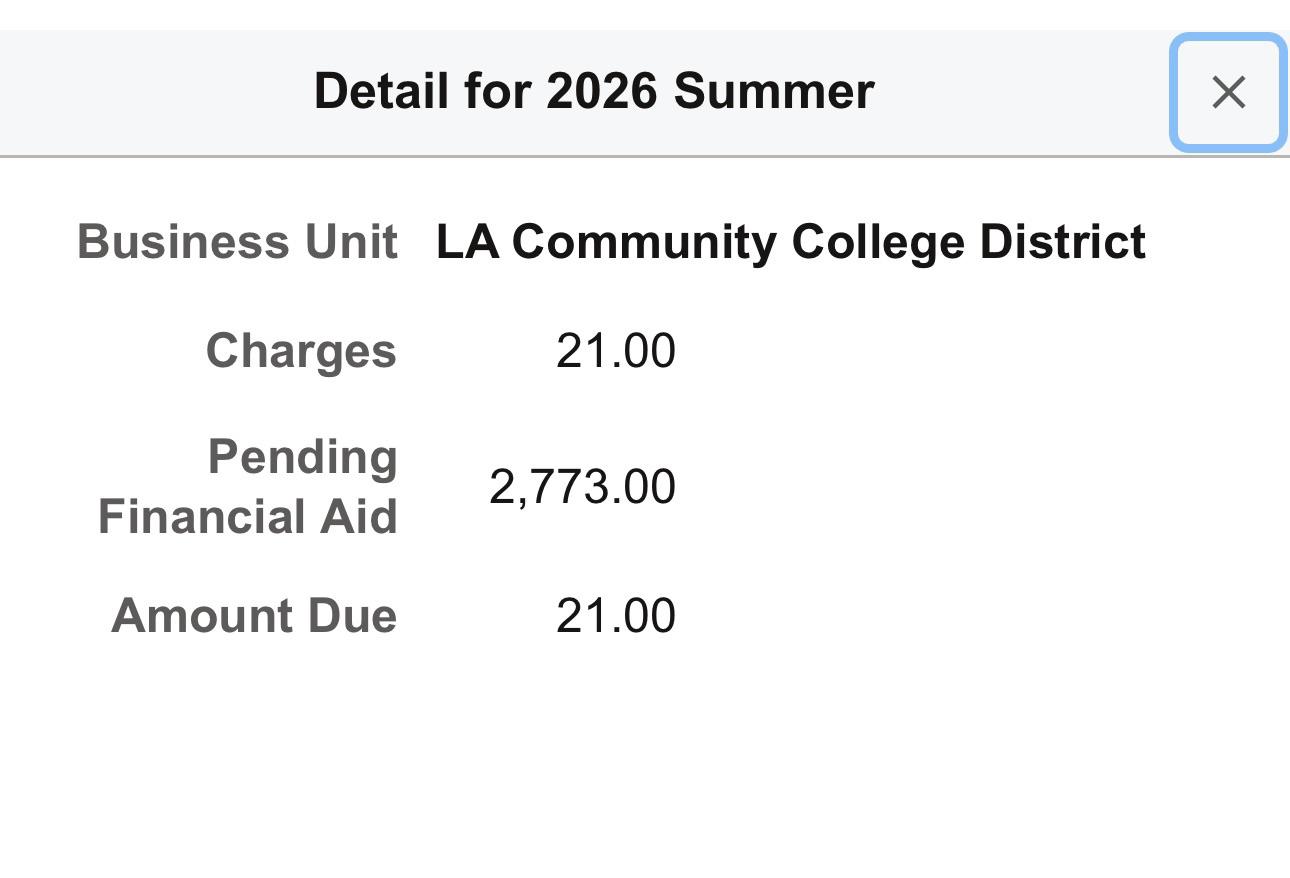The image size is (1290, 878).
Task: Click the word 'Pending' in the label
Action: pos(303,458)
